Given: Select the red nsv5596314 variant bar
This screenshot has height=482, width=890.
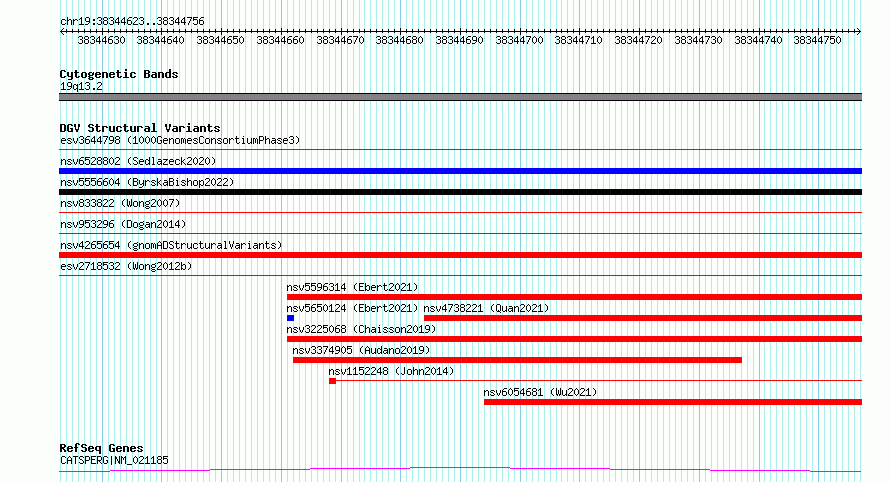Looking at the screenshot, I should (574, 297).
